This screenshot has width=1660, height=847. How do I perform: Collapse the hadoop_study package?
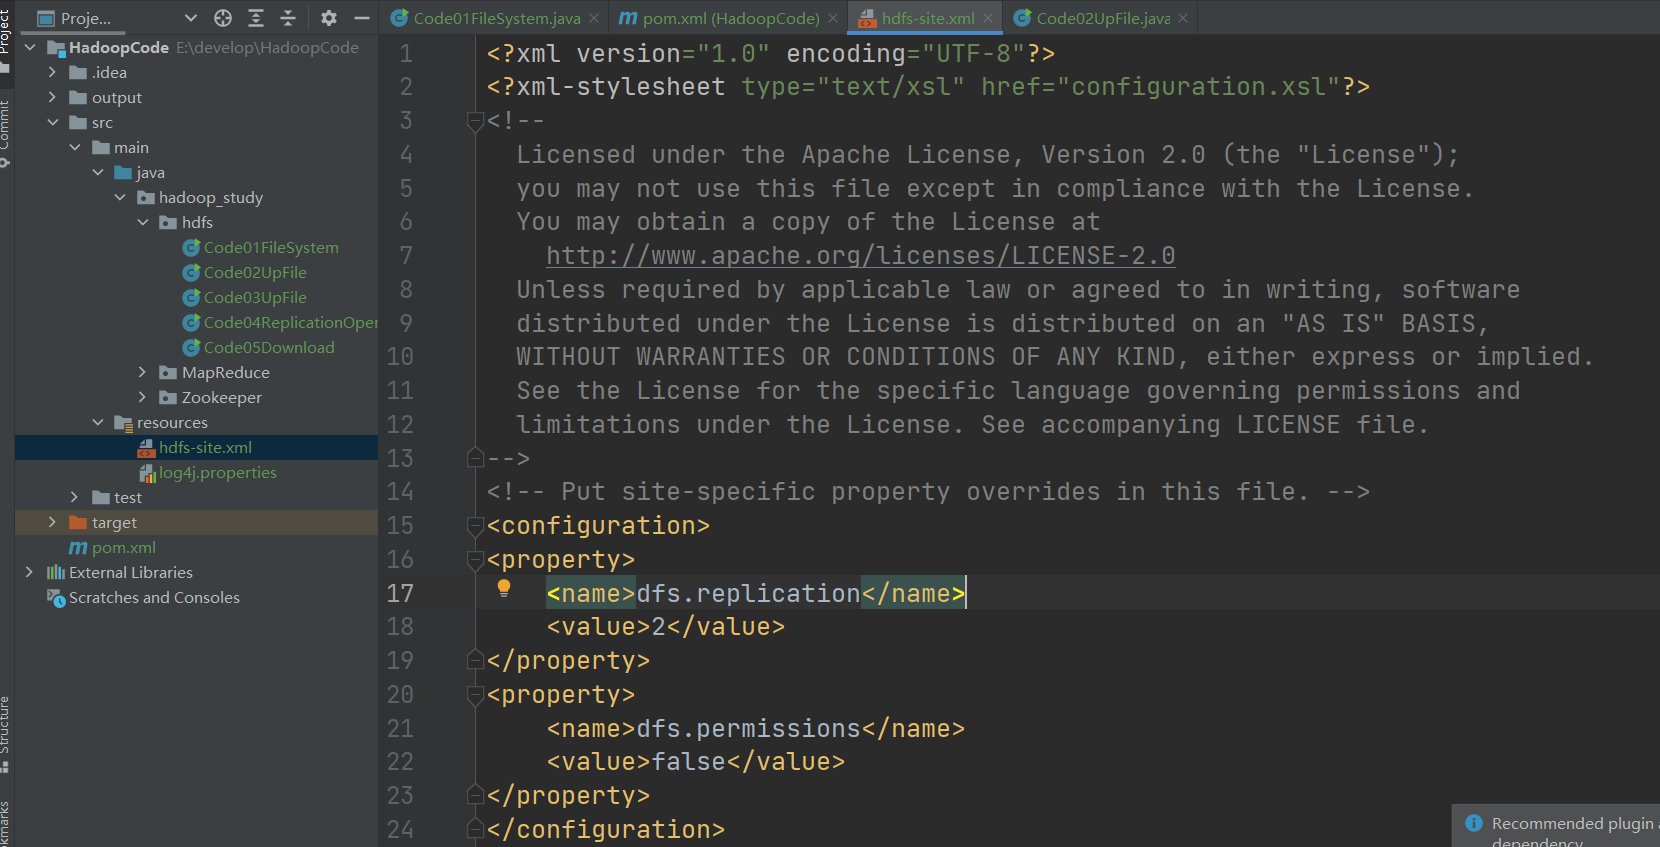120,197
